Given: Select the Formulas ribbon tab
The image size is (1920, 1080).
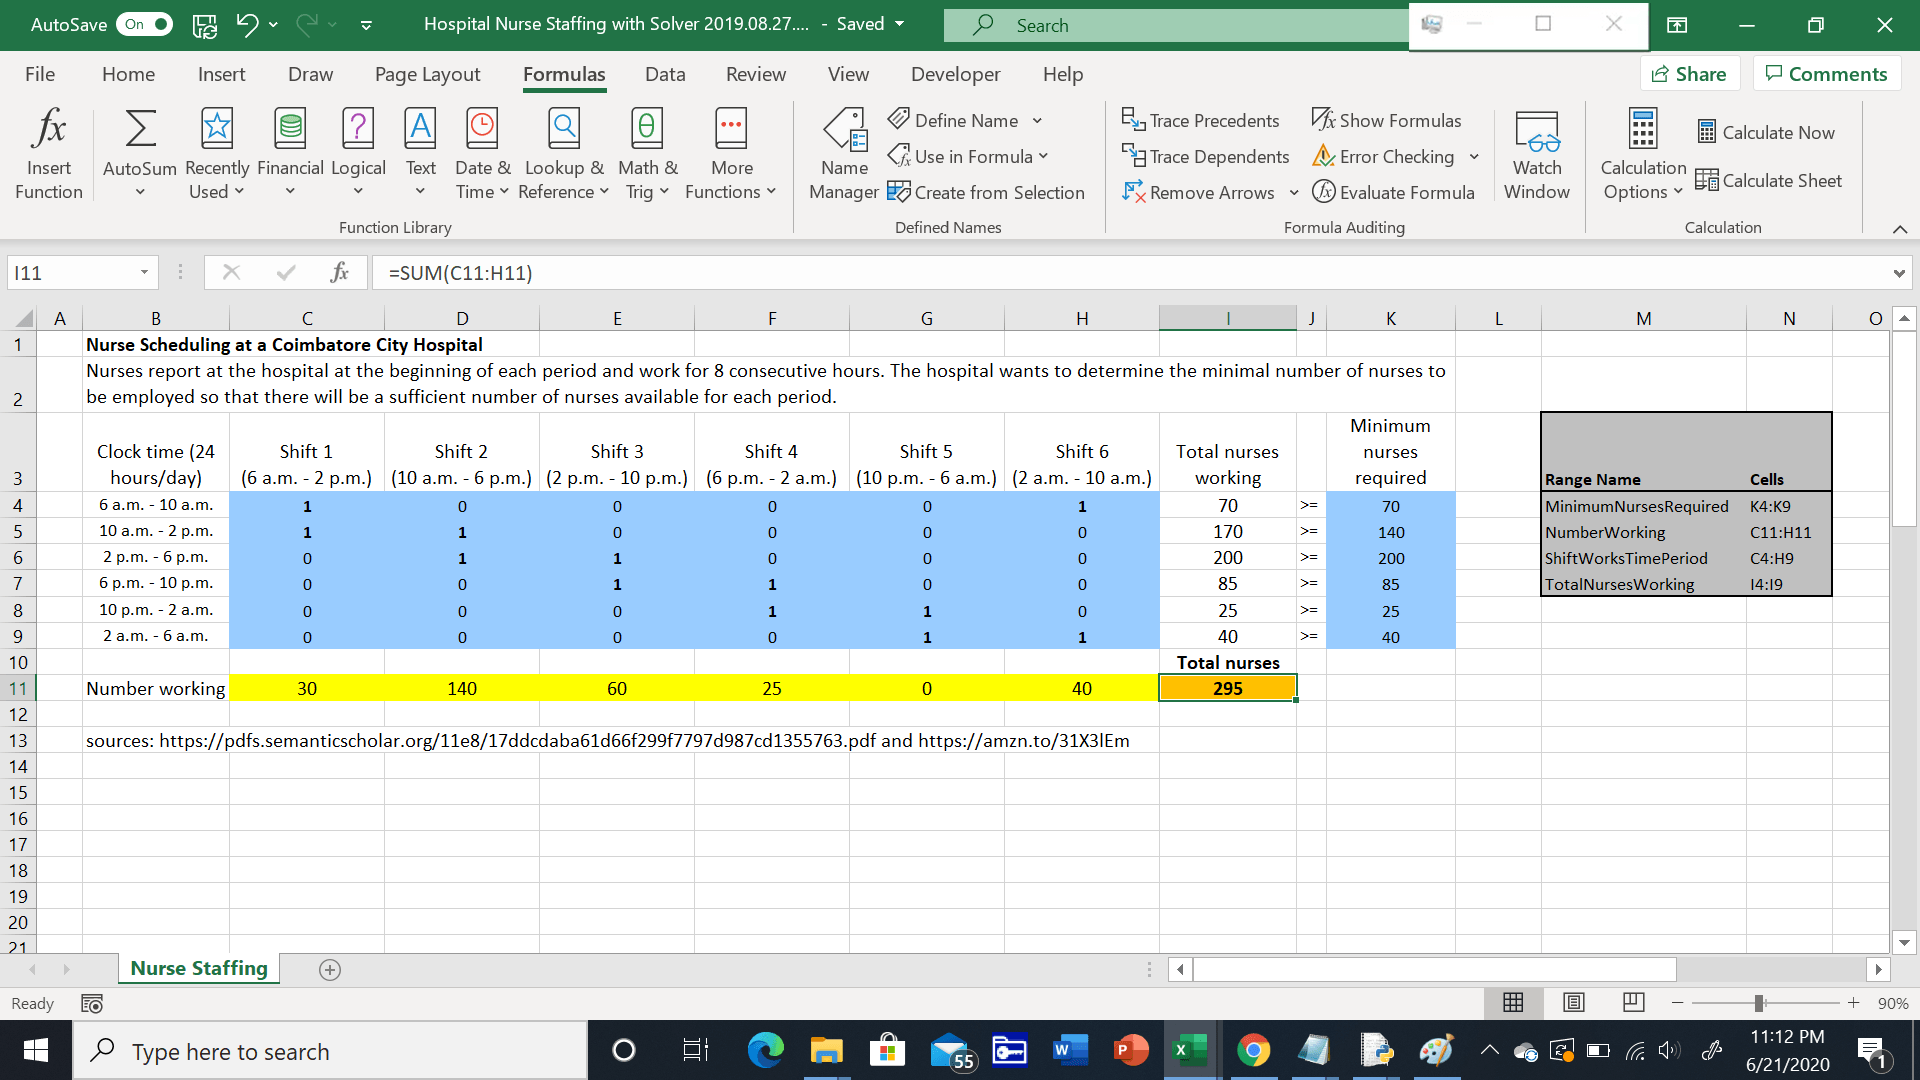Looking at the screenshot, I should 564,74.
